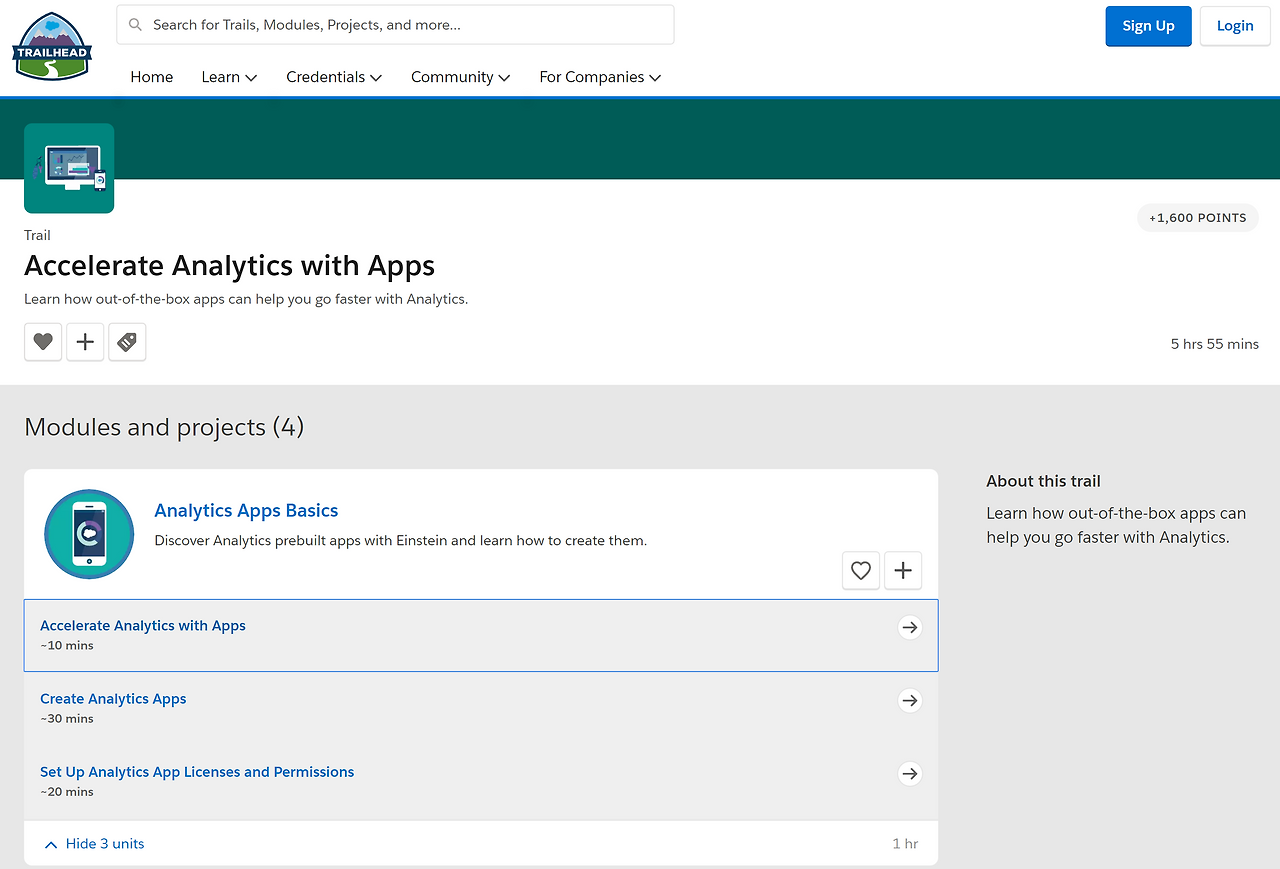Click the Trailhead logo
Viewport: 1280px width, 869px height.
[x=52, y=46]
